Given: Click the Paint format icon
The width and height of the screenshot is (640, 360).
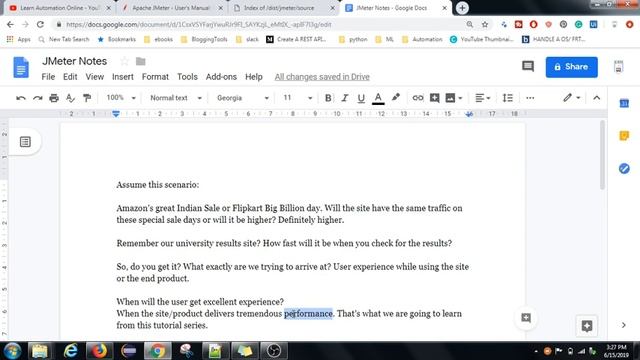Looking at the screenshot, I should [87, 98].
